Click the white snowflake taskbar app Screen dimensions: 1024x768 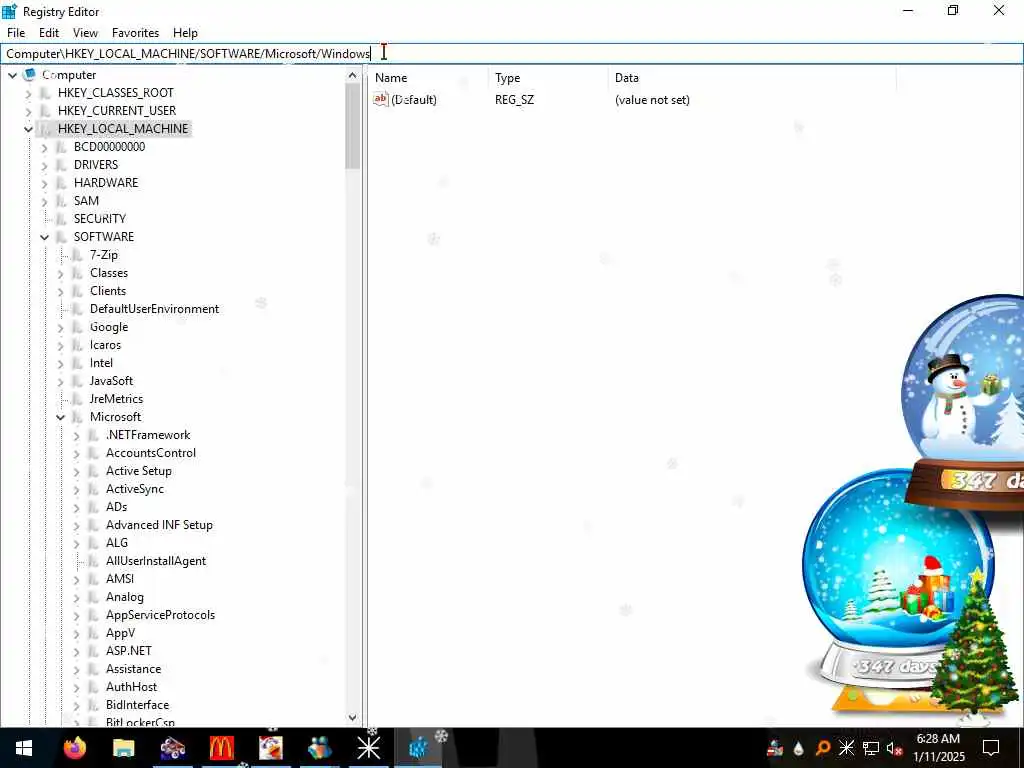point(368,748)
